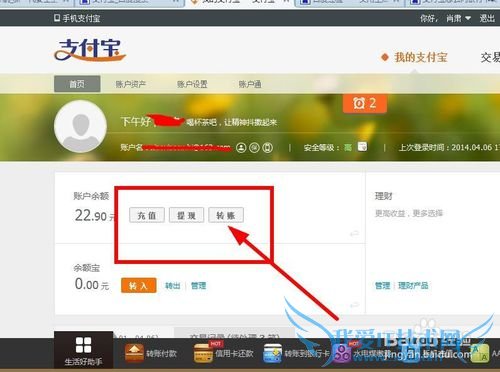
Task: Click the 提现 button
Action: click(186, 215)
